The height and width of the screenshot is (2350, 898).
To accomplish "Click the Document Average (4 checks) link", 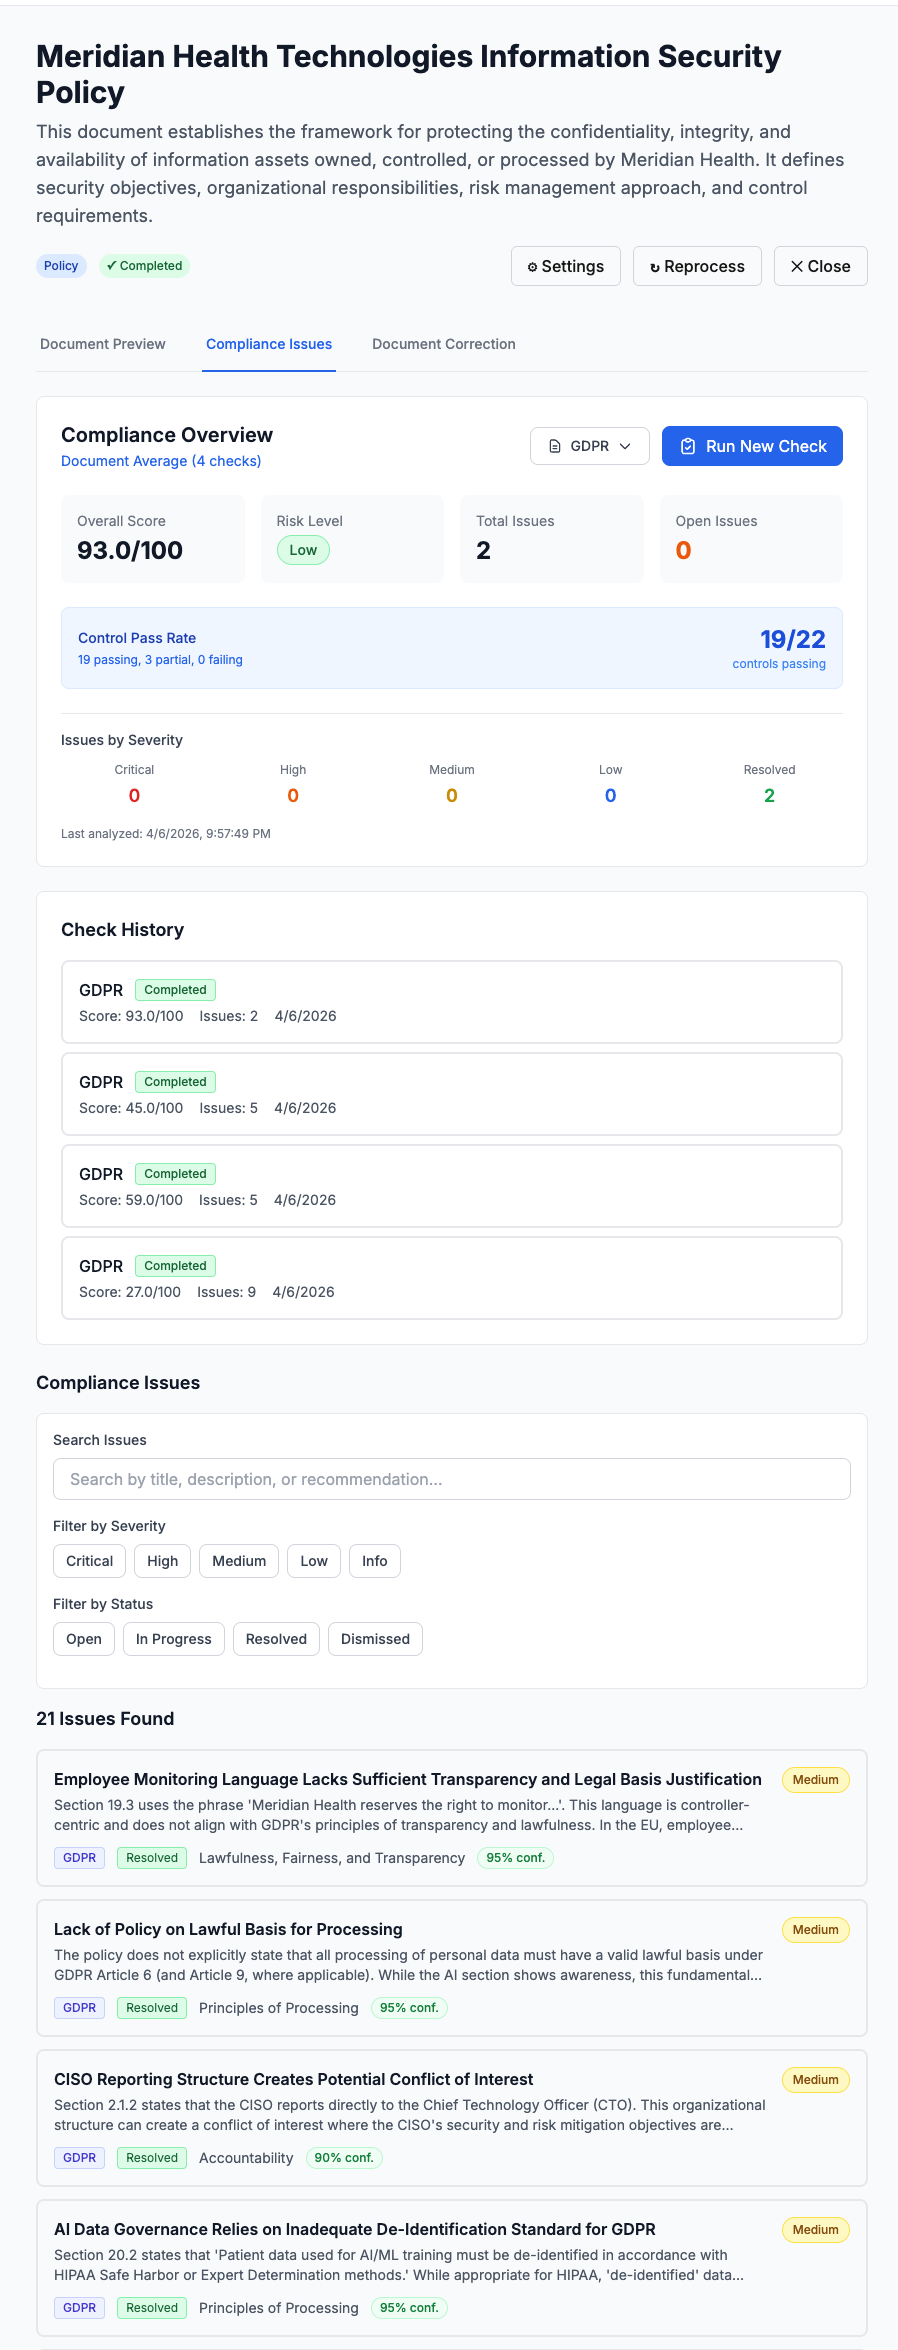I will 161,461.
